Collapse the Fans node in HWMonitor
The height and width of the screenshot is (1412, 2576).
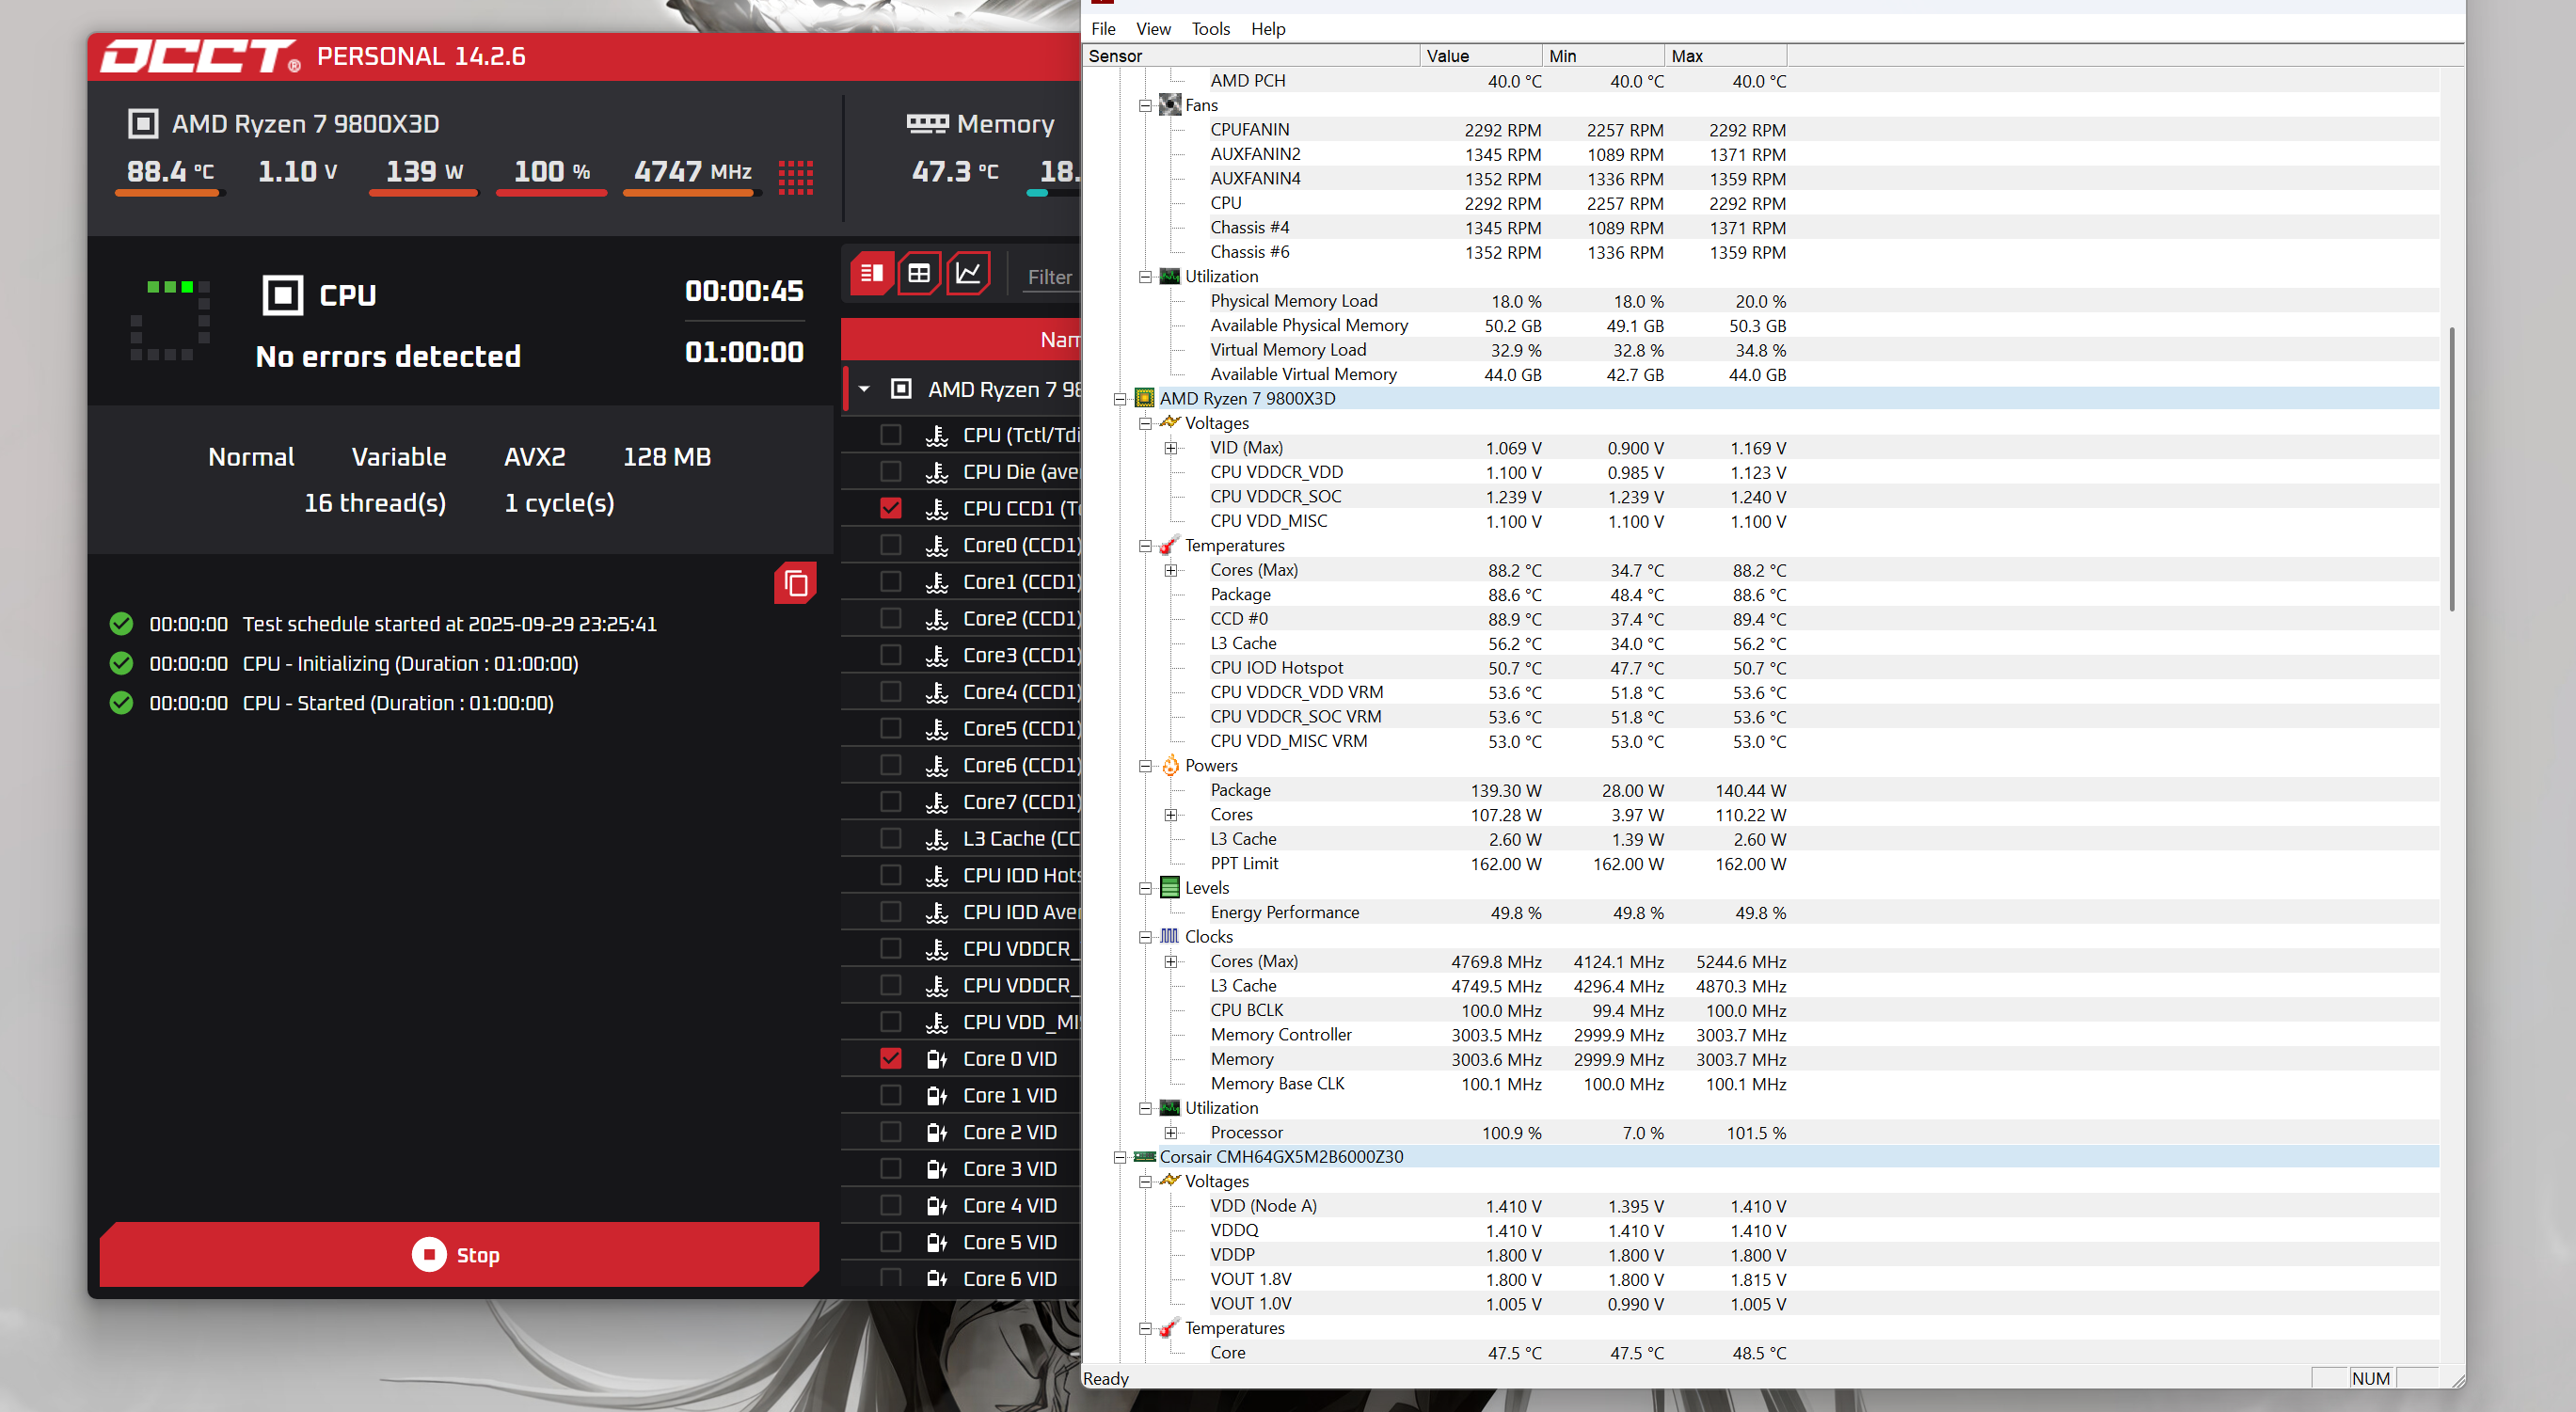pyautogui.click(x=1145, y=105)
